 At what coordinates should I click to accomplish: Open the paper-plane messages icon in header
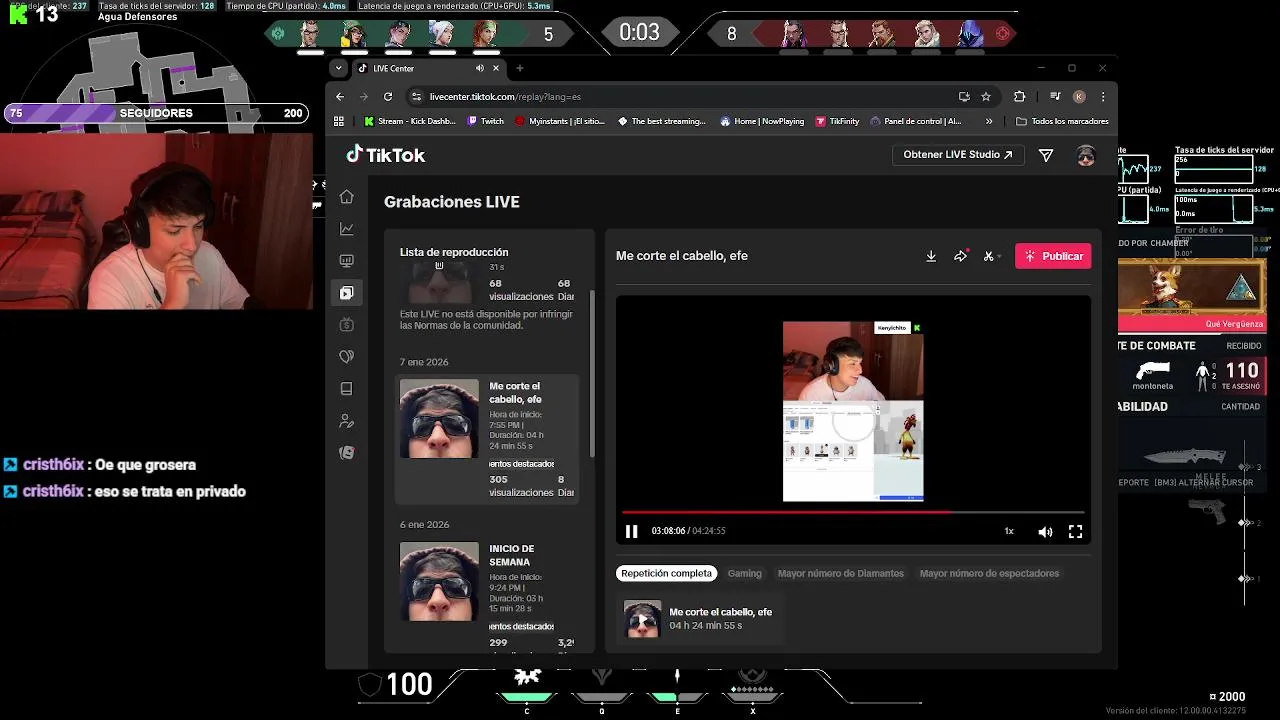pyautogui.click(x=1046, y=155)
